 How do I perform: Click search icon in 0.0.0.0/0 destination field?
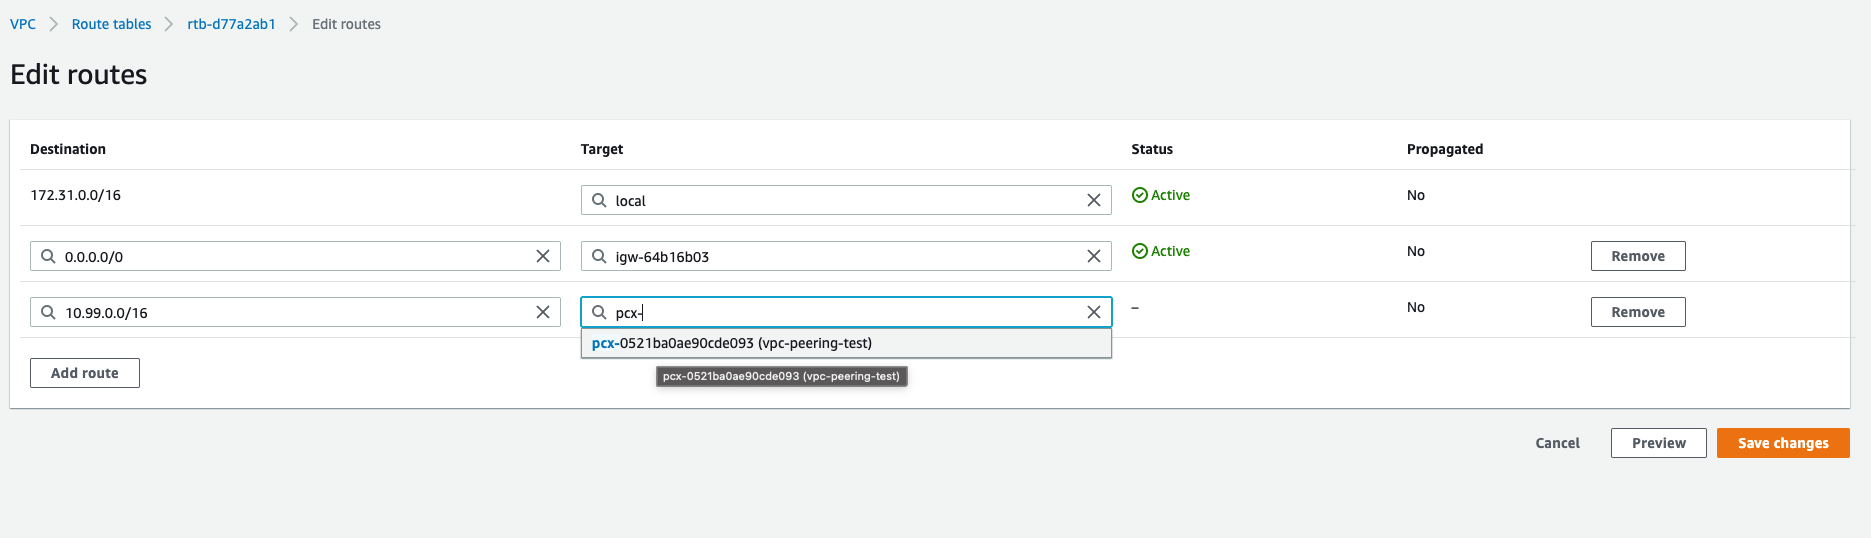(48, 256)
